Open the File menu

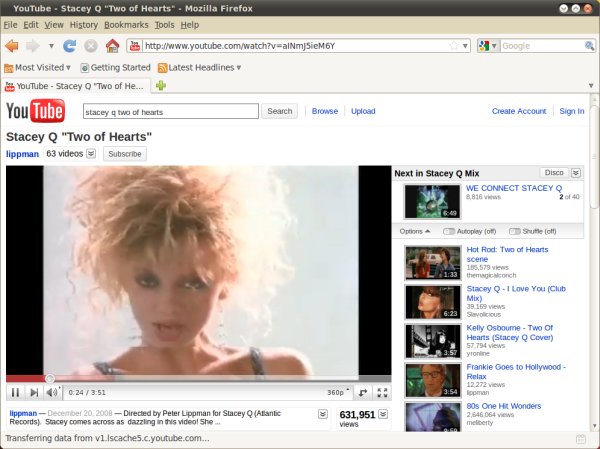(x=10, y=25)
